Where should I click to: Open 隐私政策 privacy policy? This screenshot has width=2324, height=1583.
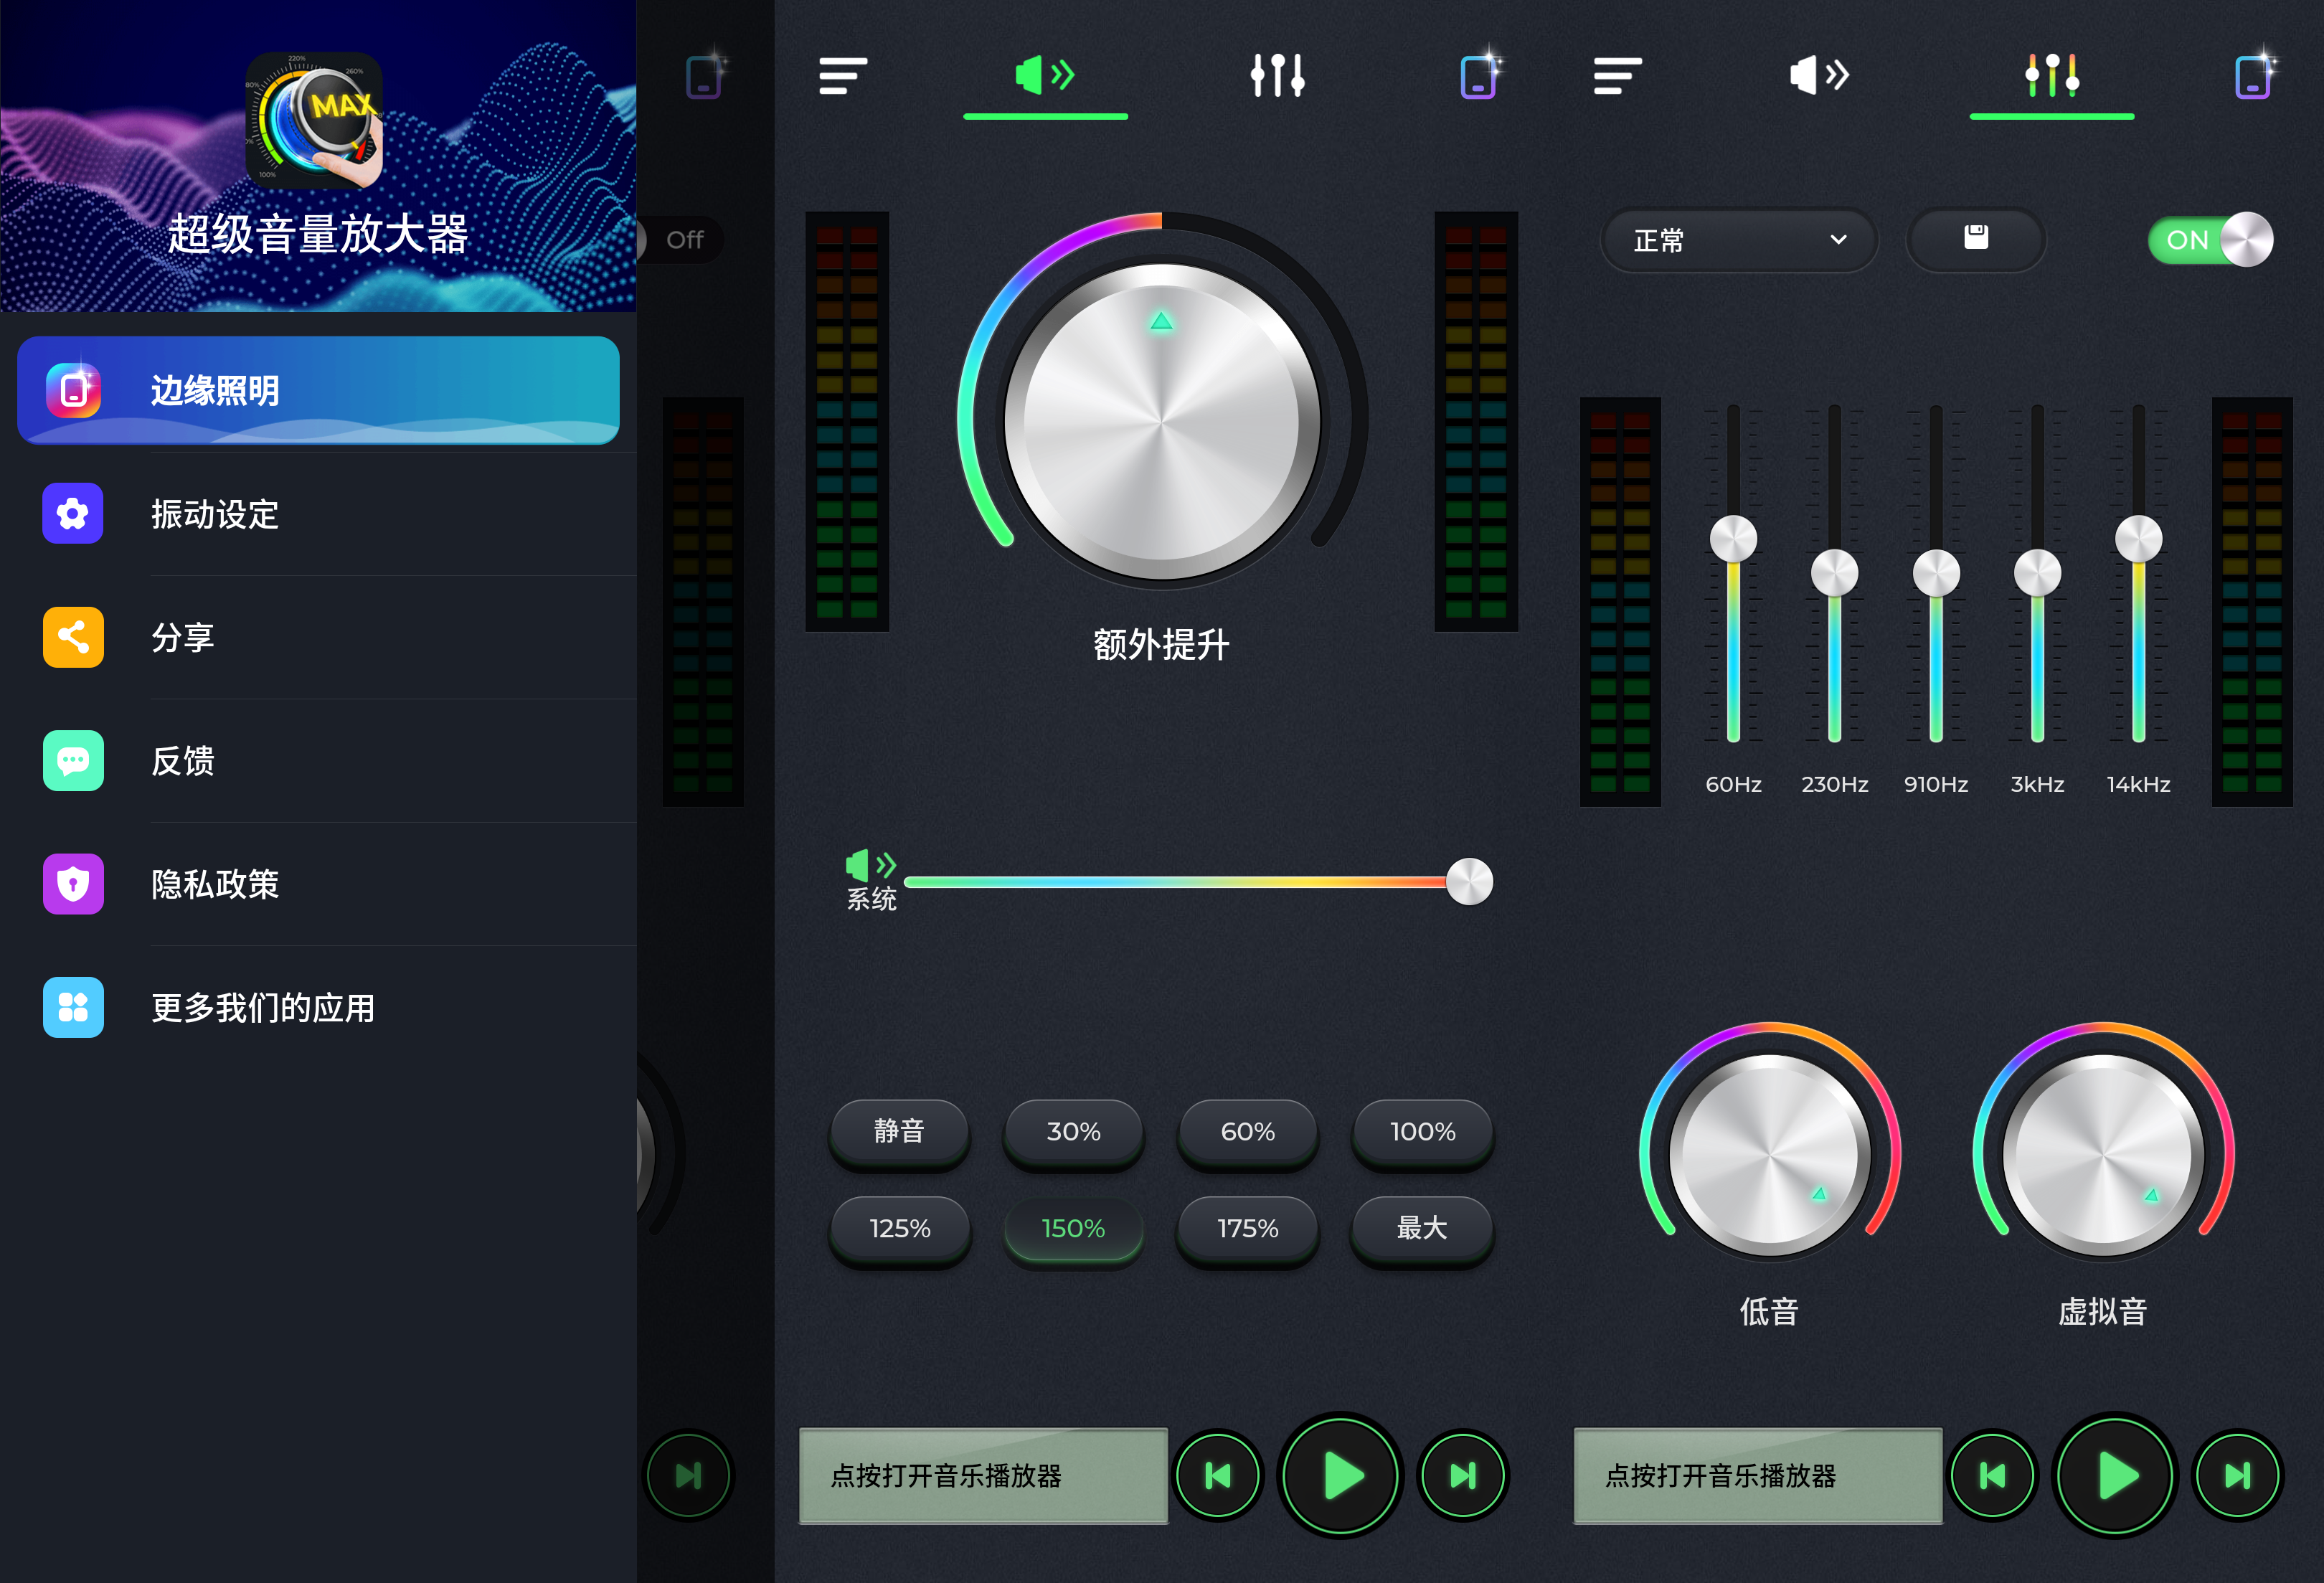click(x=215, y=884)
